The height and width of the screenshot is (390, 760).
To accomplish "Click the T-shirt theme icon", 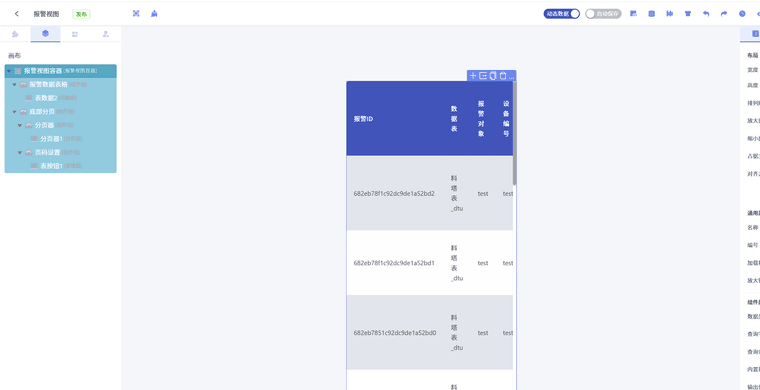I will (687, 14).
